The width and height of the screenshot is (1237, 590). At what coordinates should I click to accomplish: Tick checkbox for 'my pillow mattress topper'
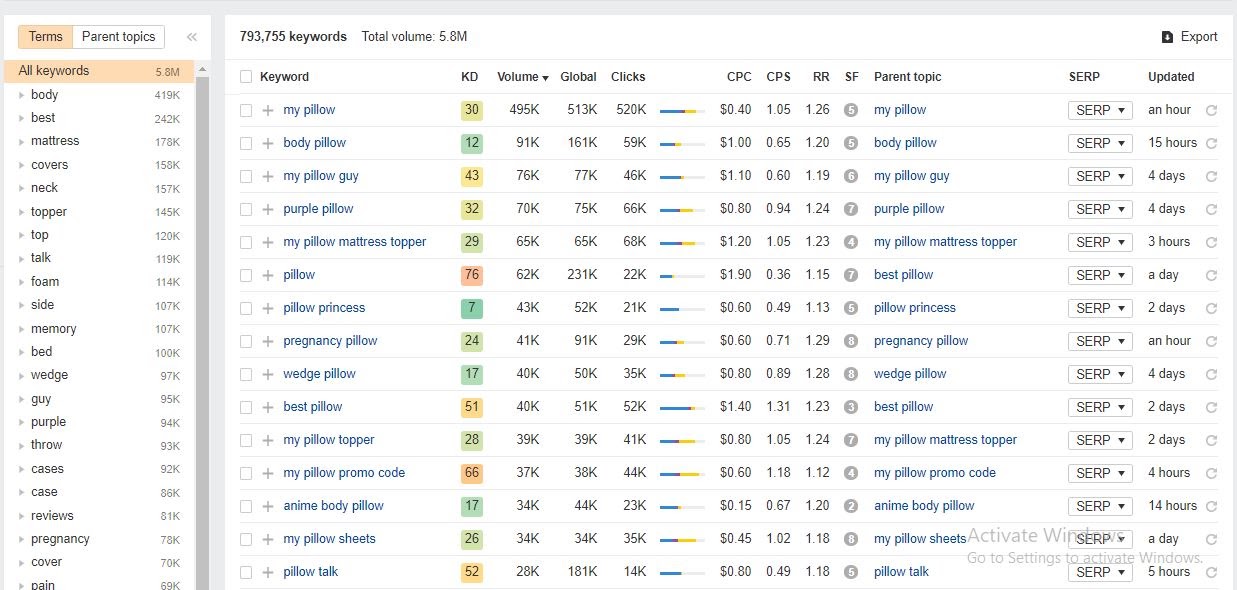[x=246, y=242]
